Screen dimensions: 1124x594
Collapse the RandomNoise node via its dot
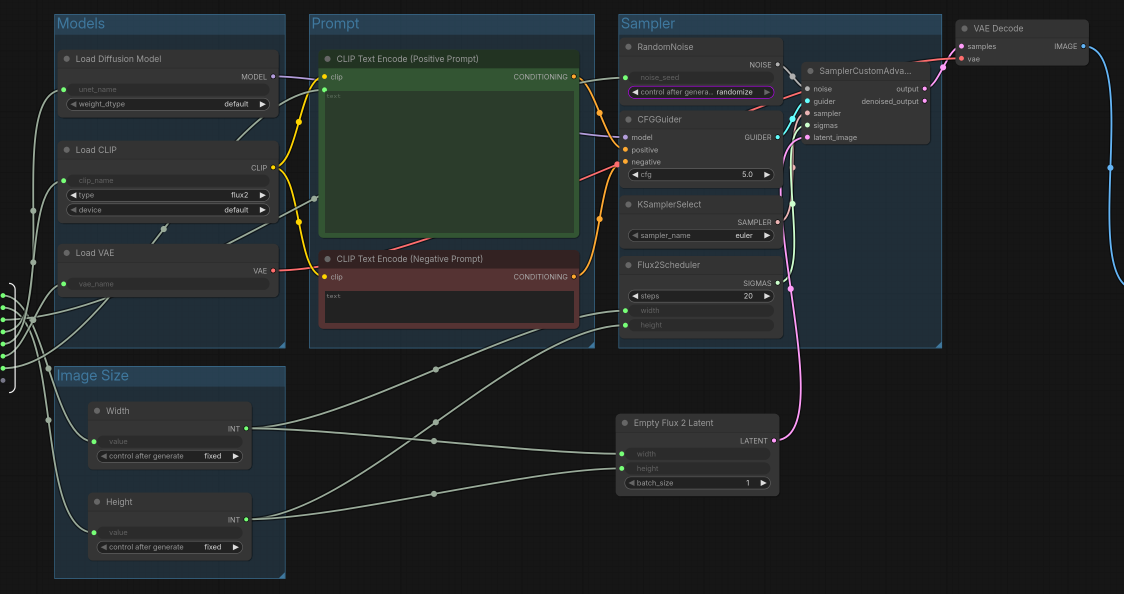(629, 47)
